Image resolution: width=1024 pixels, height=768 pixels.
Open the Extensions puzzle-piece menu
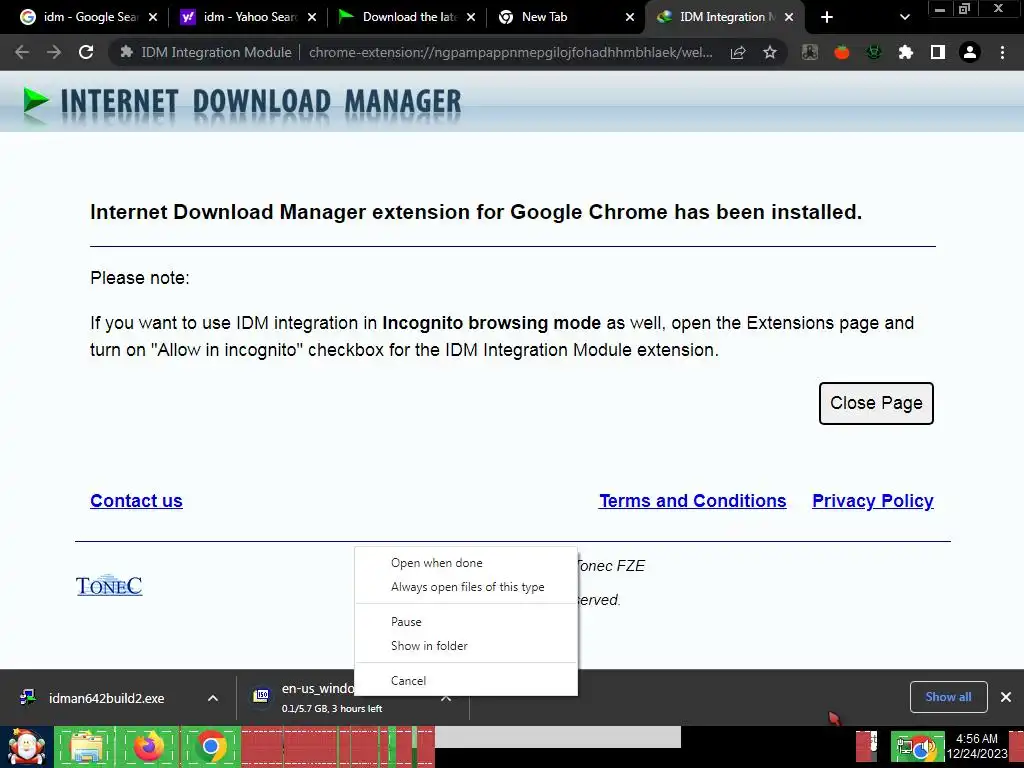(x=906, y=52)
